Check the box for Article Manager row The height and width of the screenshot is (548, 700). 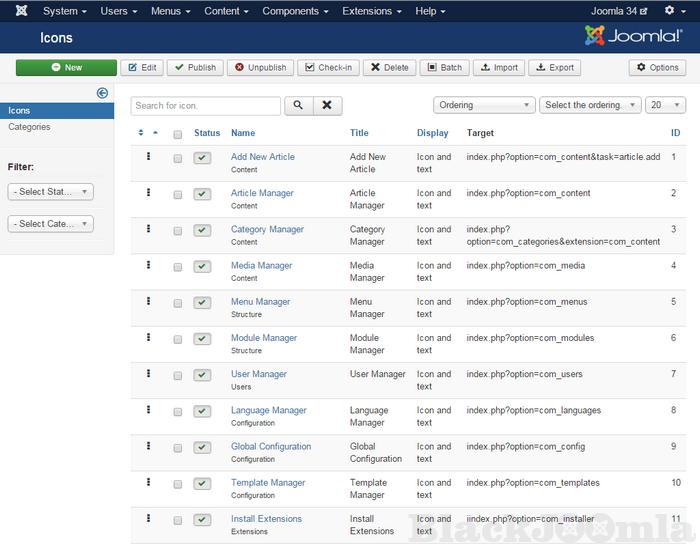coord(178,194)
